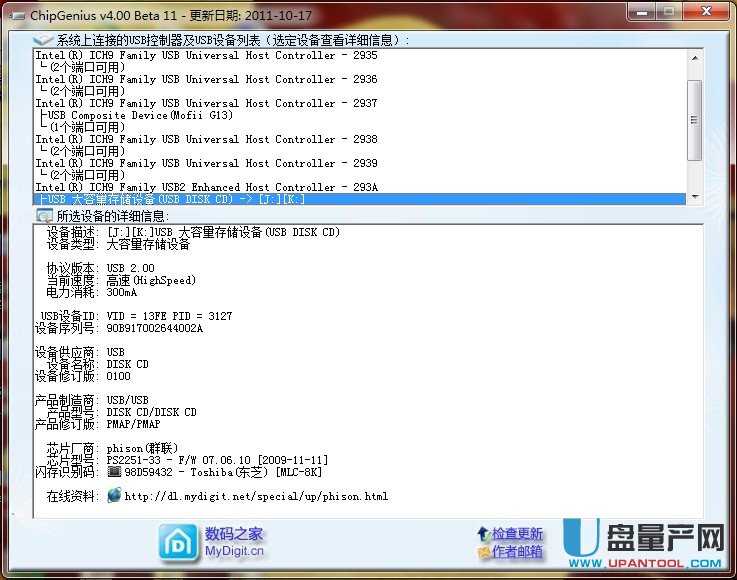
Task: Select ICH9 USB2 Enhanced Host Controller 293A
Action: click(x=206, y=187)
